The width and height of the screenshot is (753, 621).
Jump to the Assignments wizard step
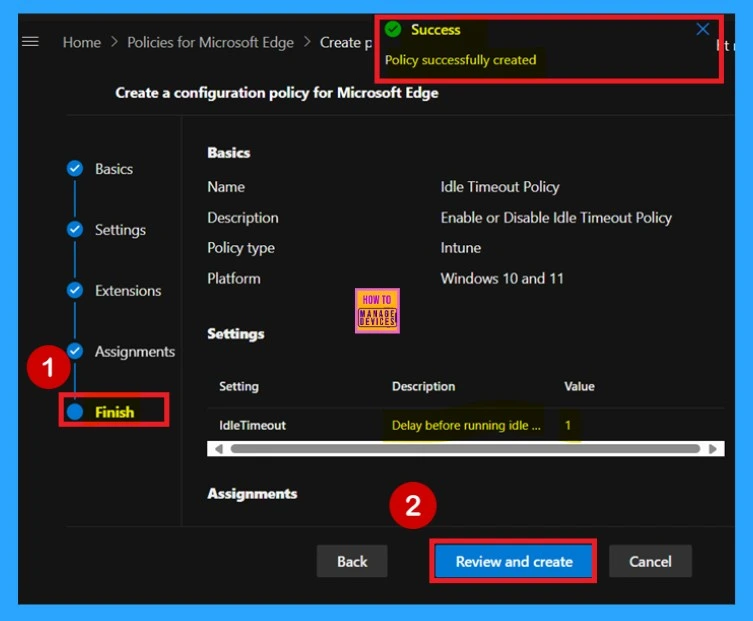[x=134, y=352]
